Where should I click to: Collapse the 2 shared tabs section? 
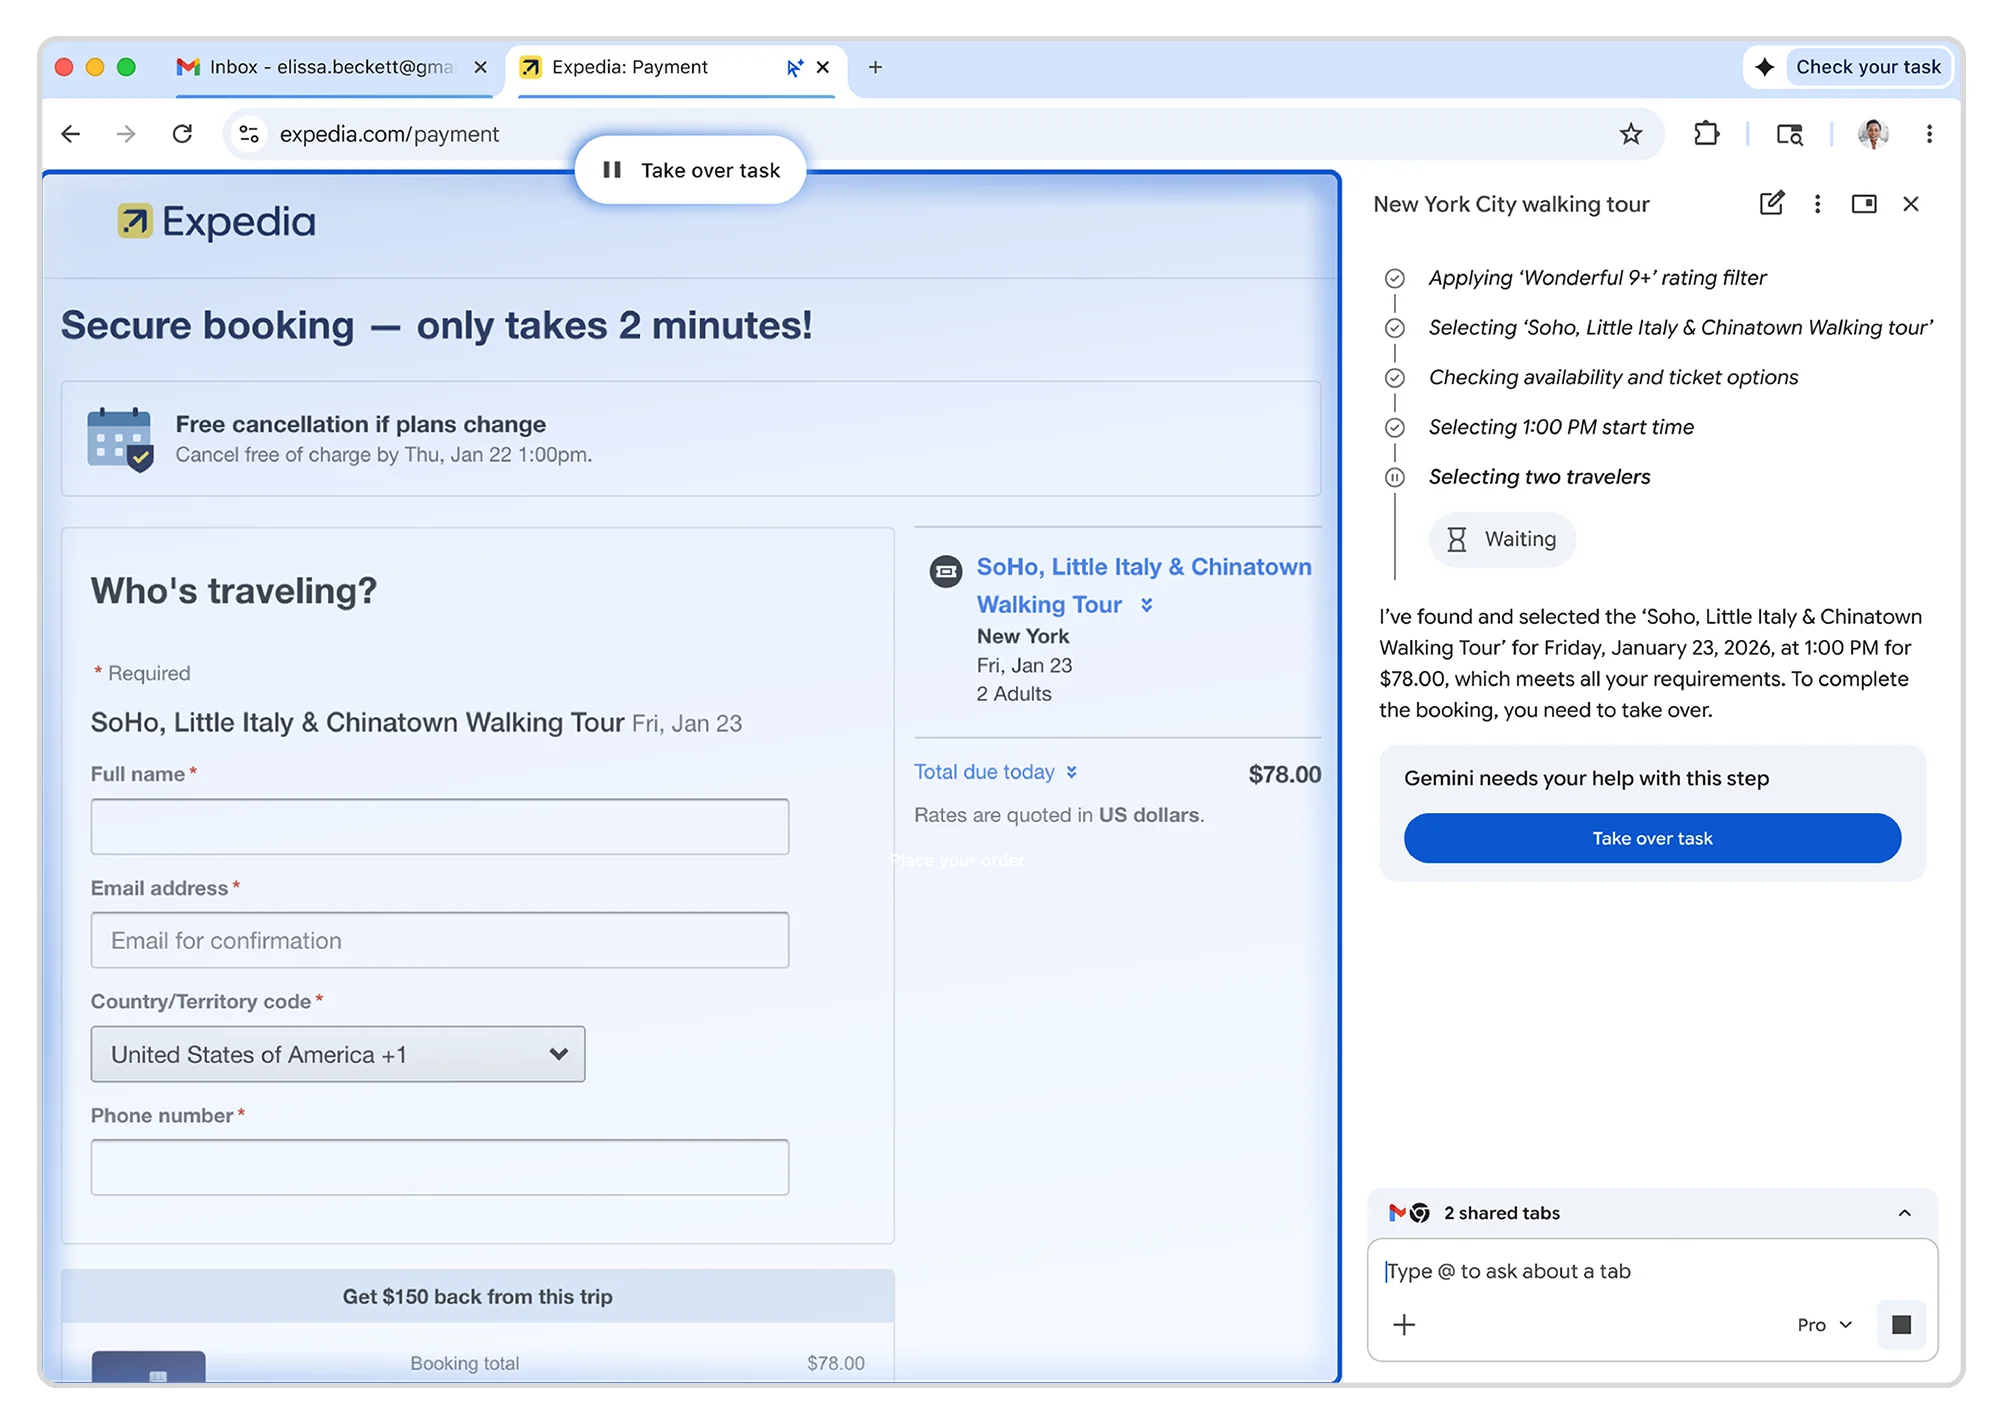tap(1903, 1213)
